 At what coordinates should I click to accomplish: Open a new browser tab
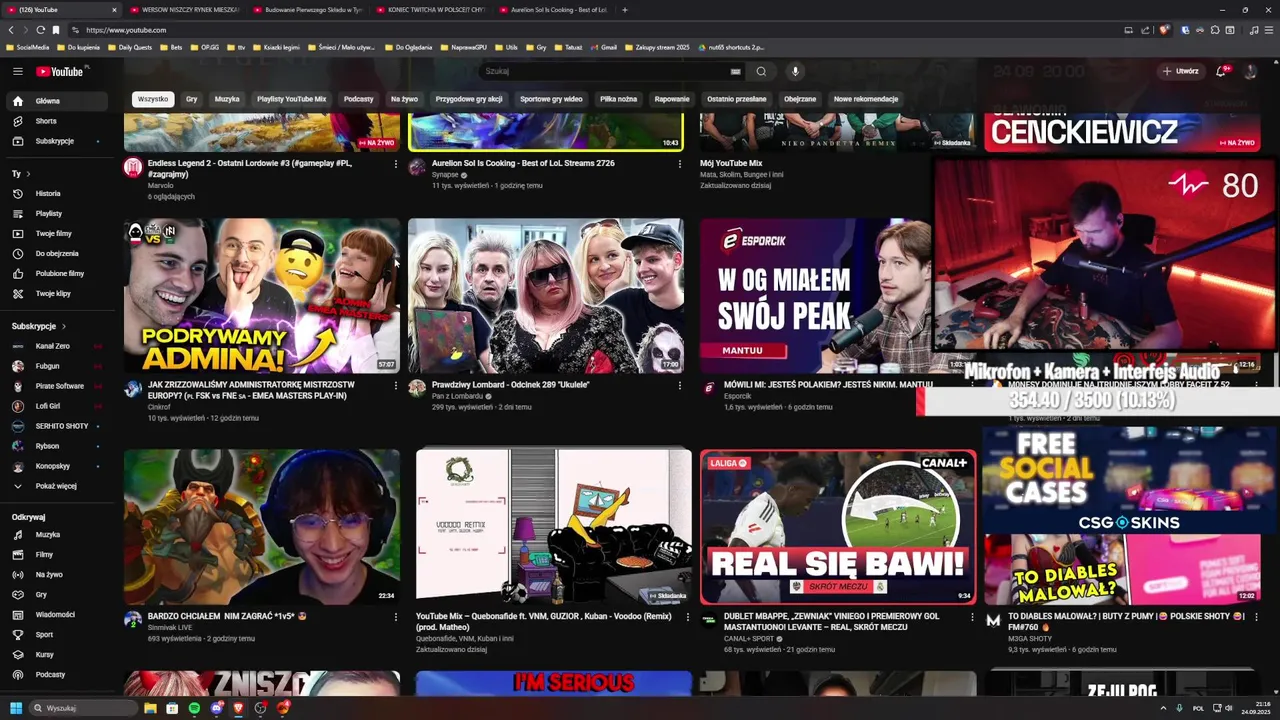625,10
